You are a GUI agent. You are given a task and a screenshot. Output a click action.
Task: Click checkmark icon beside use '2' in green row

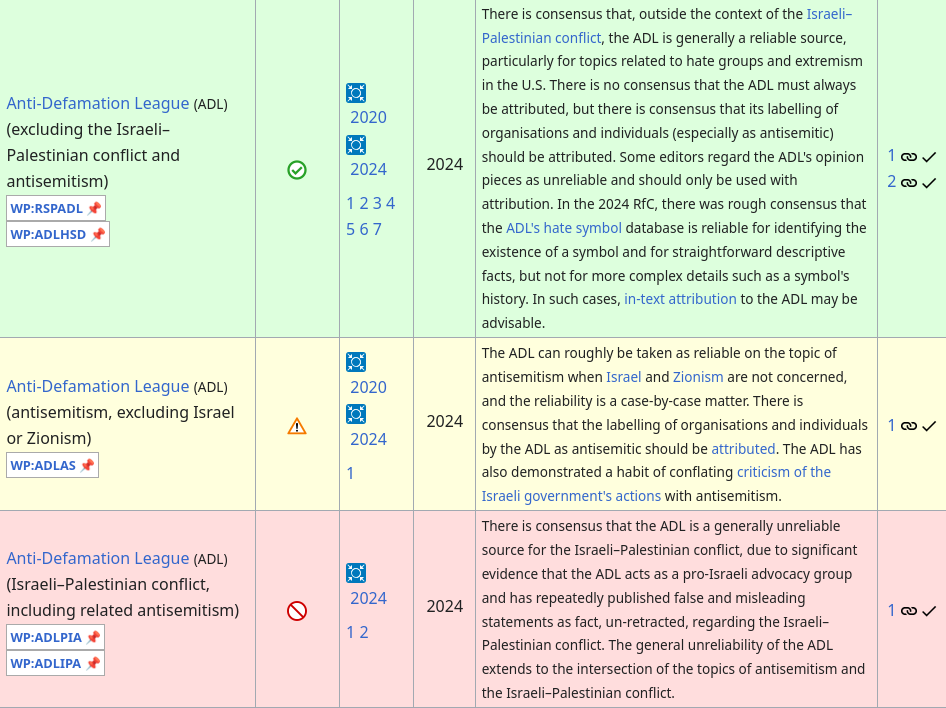(x=929, y=183)
